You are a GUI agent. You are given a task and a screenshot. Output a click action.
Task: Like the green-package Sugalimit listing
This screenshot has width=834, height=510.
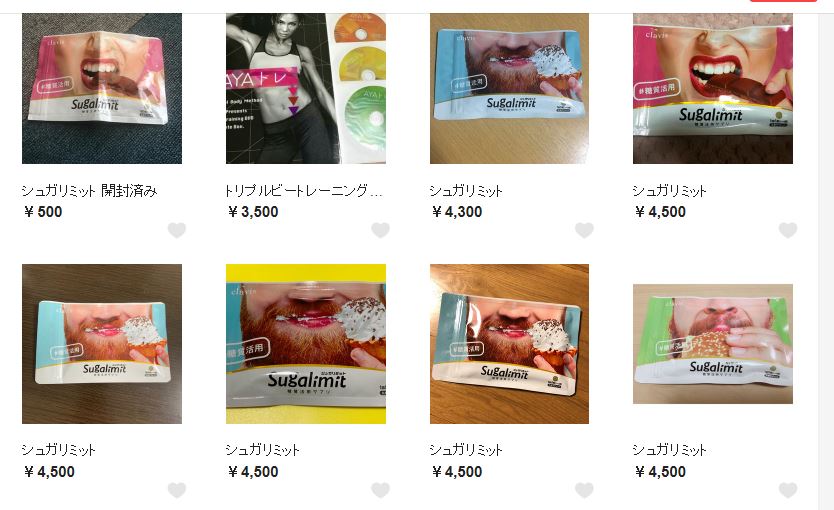click(788, 490)
